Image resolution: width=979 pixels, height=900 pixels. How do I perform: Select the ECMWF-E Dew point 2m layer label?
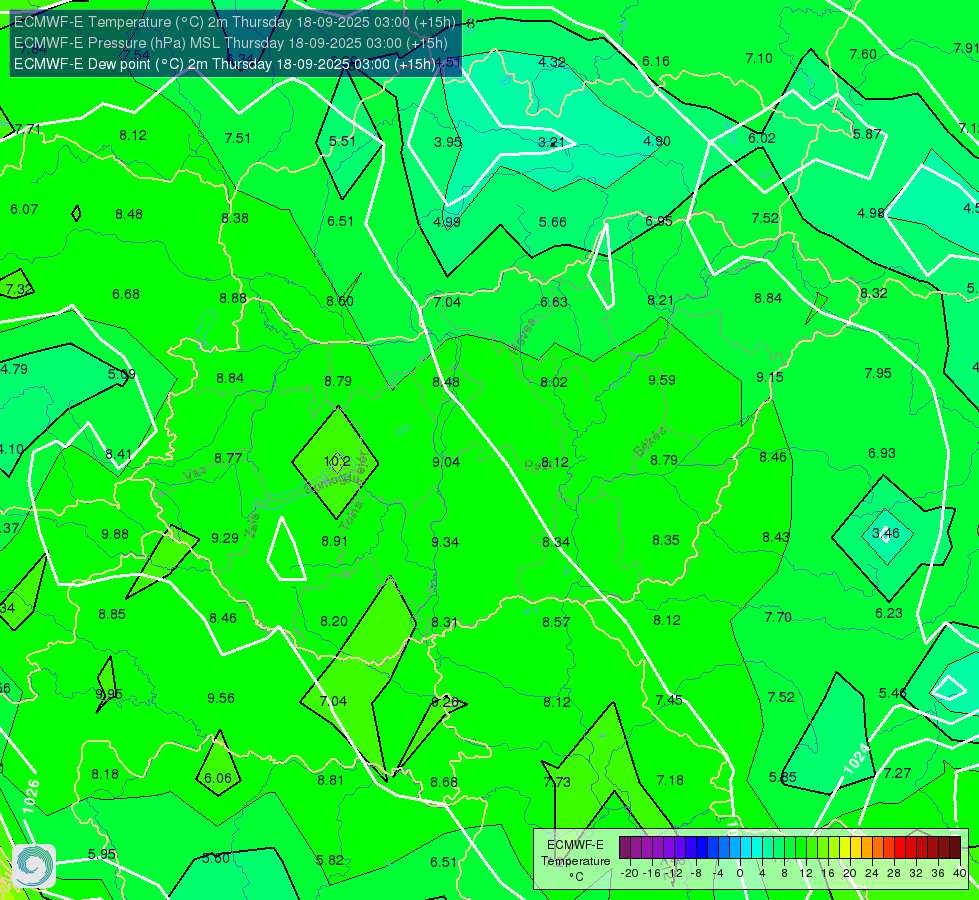[x=225, y=64]
